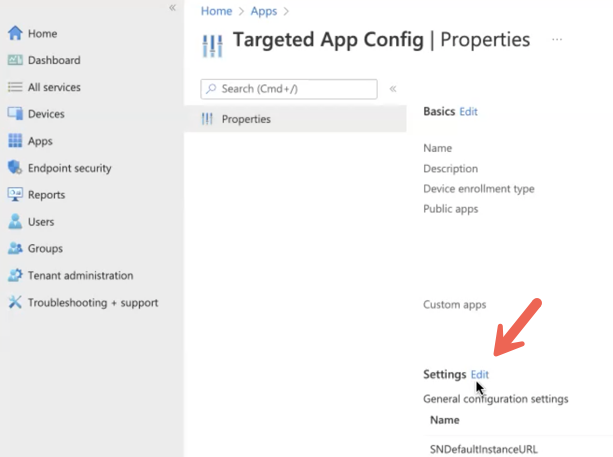Click the SNDefaultInstanceURL setting row
Screen dimensions: 613x457
pyautogui.click(x=484, y=449)
